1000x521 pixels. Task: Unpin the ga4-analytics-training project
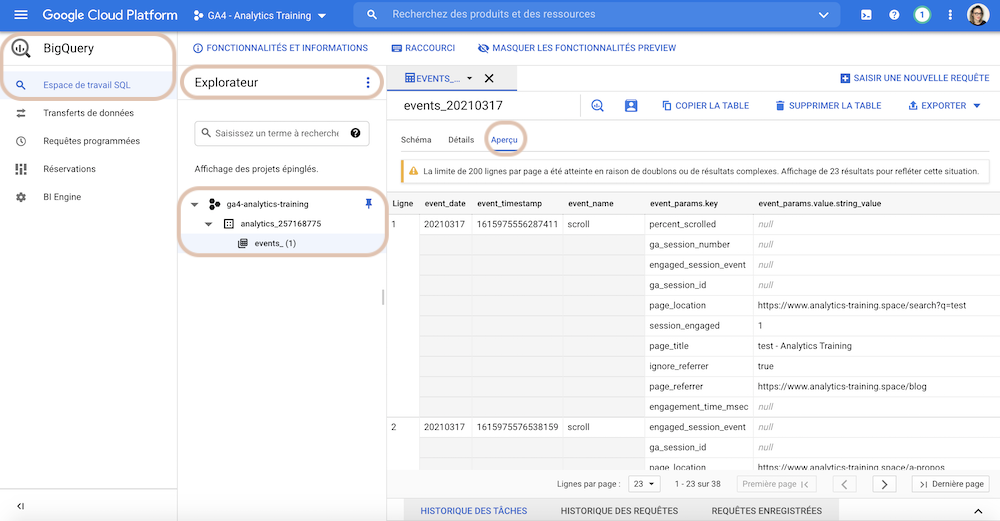click(x=368, y=204)
